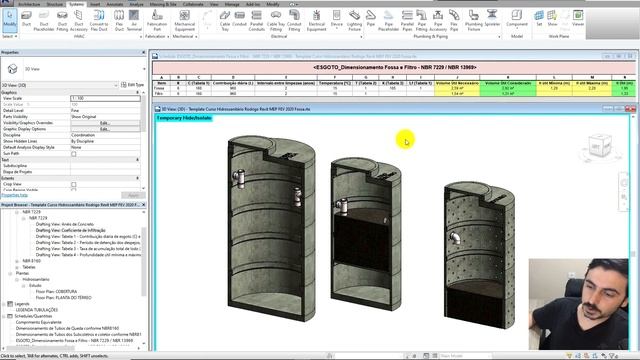
Task: Pick Parallel Conduits tool
Action: click(256, 20)
